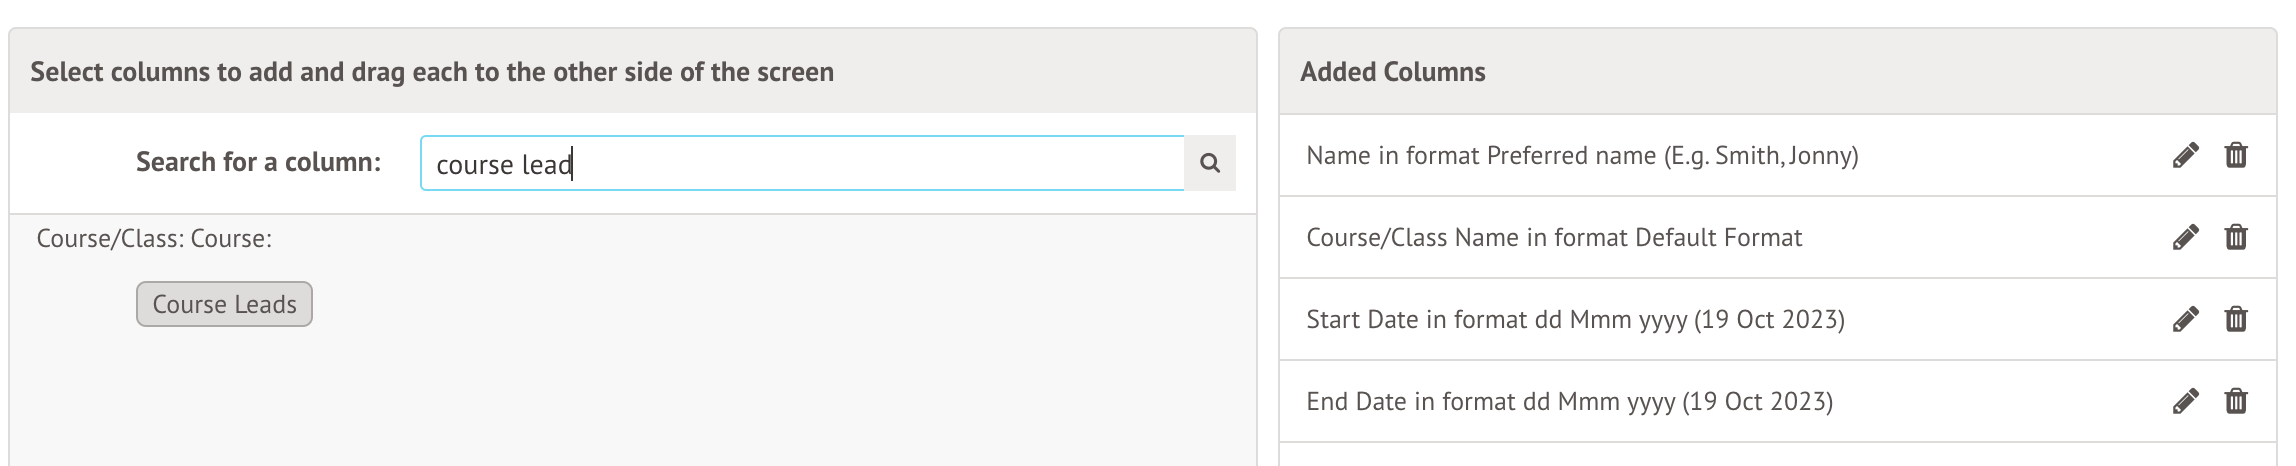Viewport: 2296px width, 466px height.
Task: Edit the Name Preferred name column
Action: coord(2185,156)
